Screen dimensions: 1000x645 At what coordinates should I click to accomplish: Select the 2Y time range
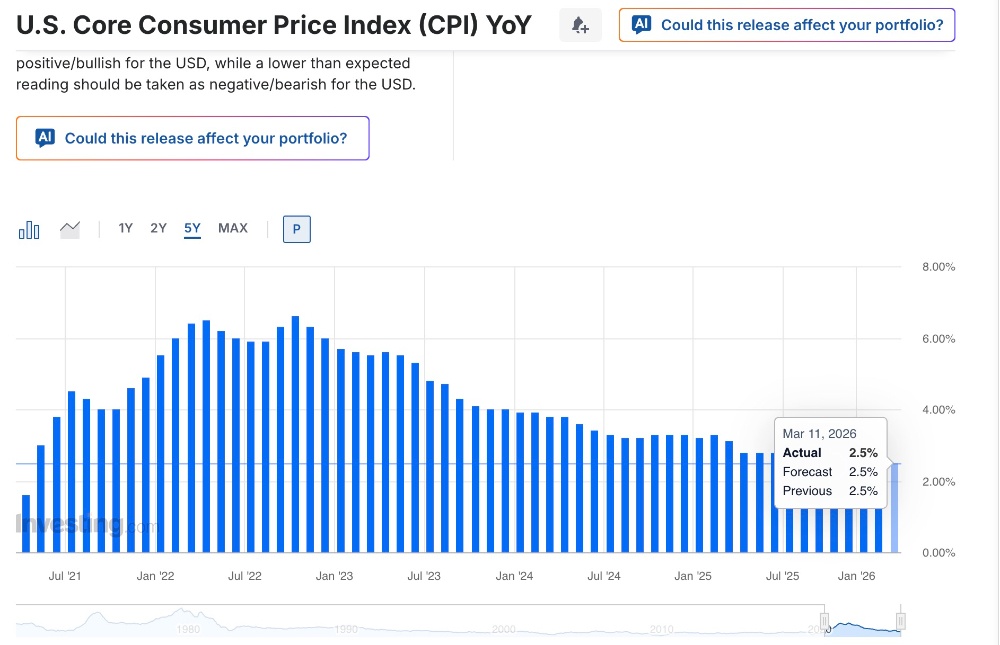pyautogui.click(x=158, y=228)
